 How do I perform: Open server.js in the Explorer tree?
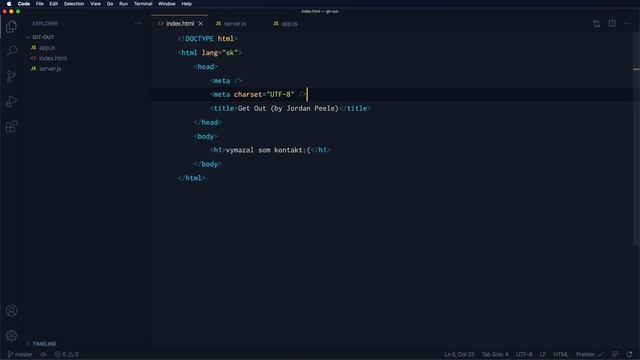[50, 69]
